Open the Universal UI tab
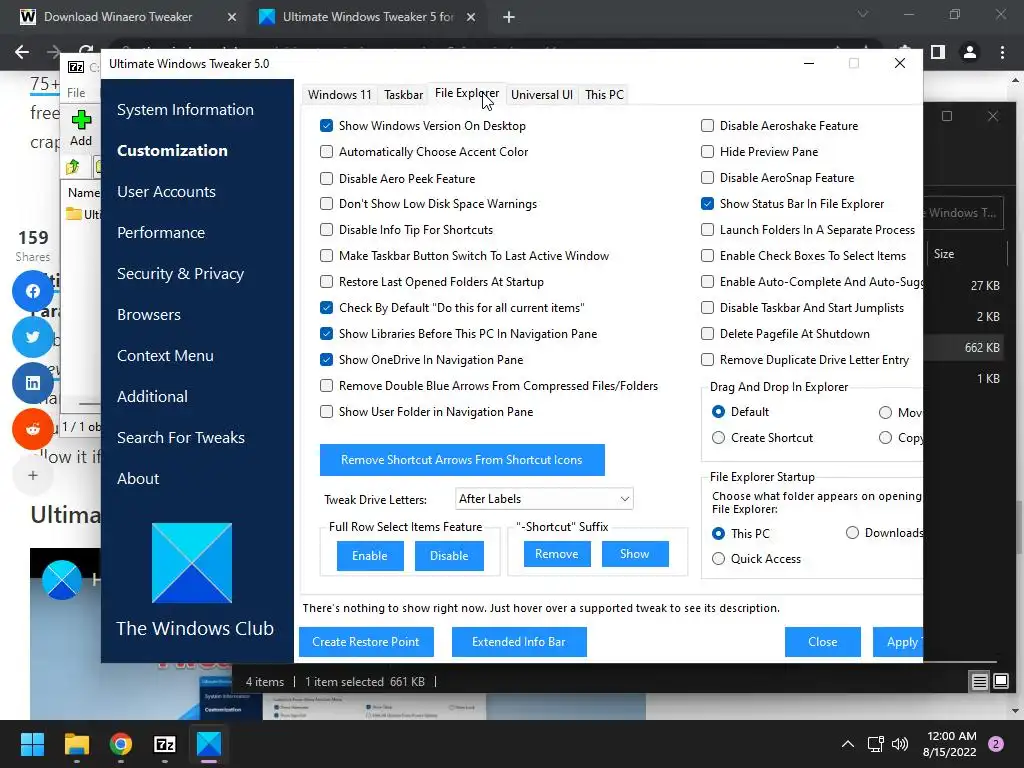The image size is (1024, 768). pyautogui.click(x=541, y=95)
